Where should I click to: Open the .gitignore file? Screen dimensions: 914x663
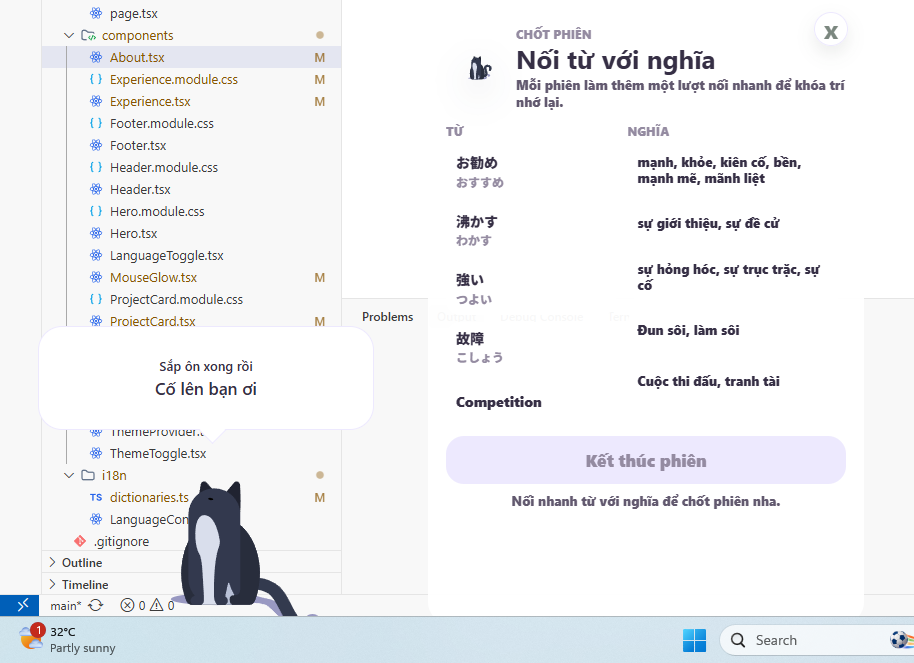(121, 542)
